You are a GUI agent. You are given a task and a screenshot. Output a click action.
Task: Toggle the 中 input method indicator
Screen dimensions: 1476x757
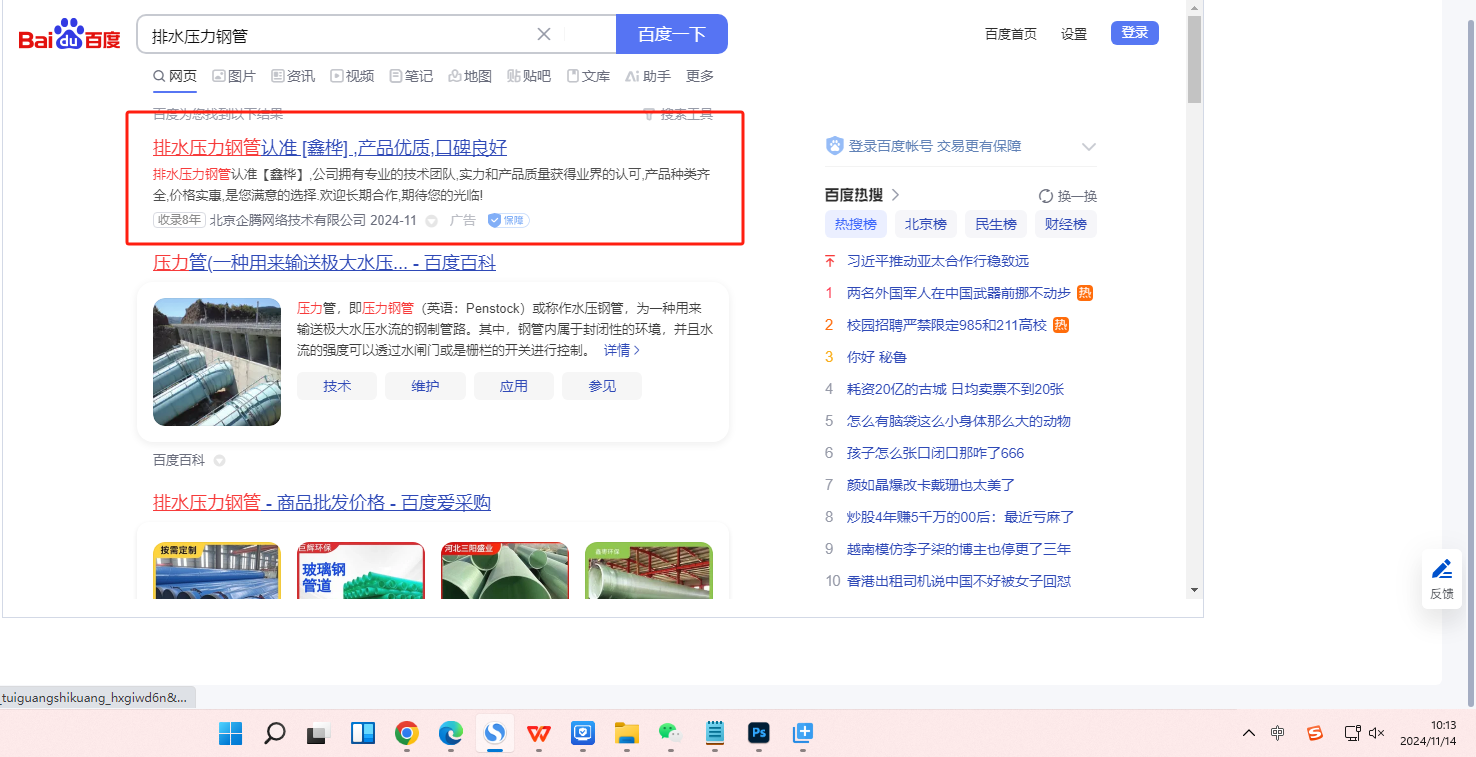pyautogui.click(x=1278, y=733)
